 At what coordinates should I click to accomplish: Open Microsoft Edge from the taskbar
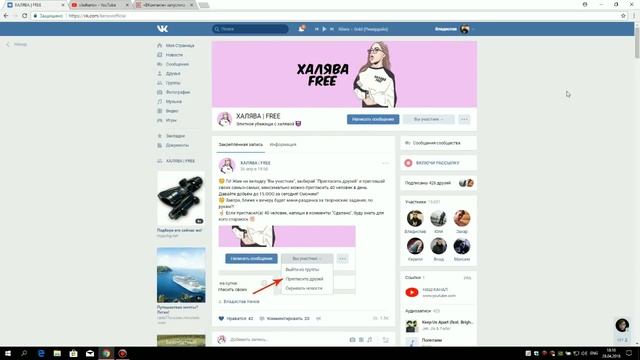pyautogui.click(x=41, y=353)
